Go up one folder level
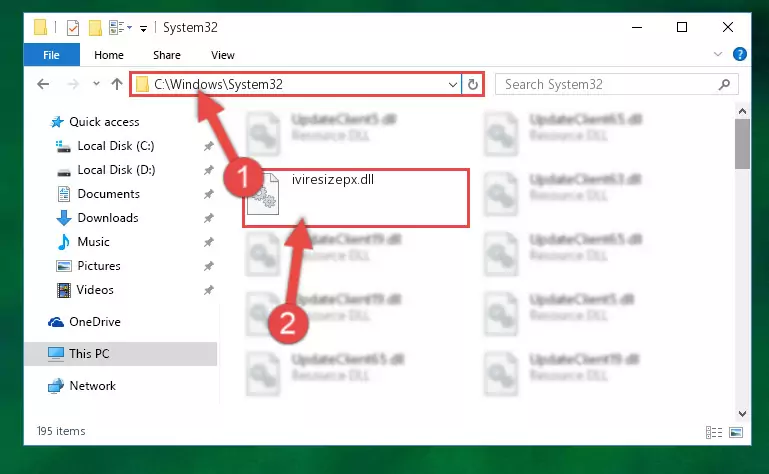 coord(117,84)
